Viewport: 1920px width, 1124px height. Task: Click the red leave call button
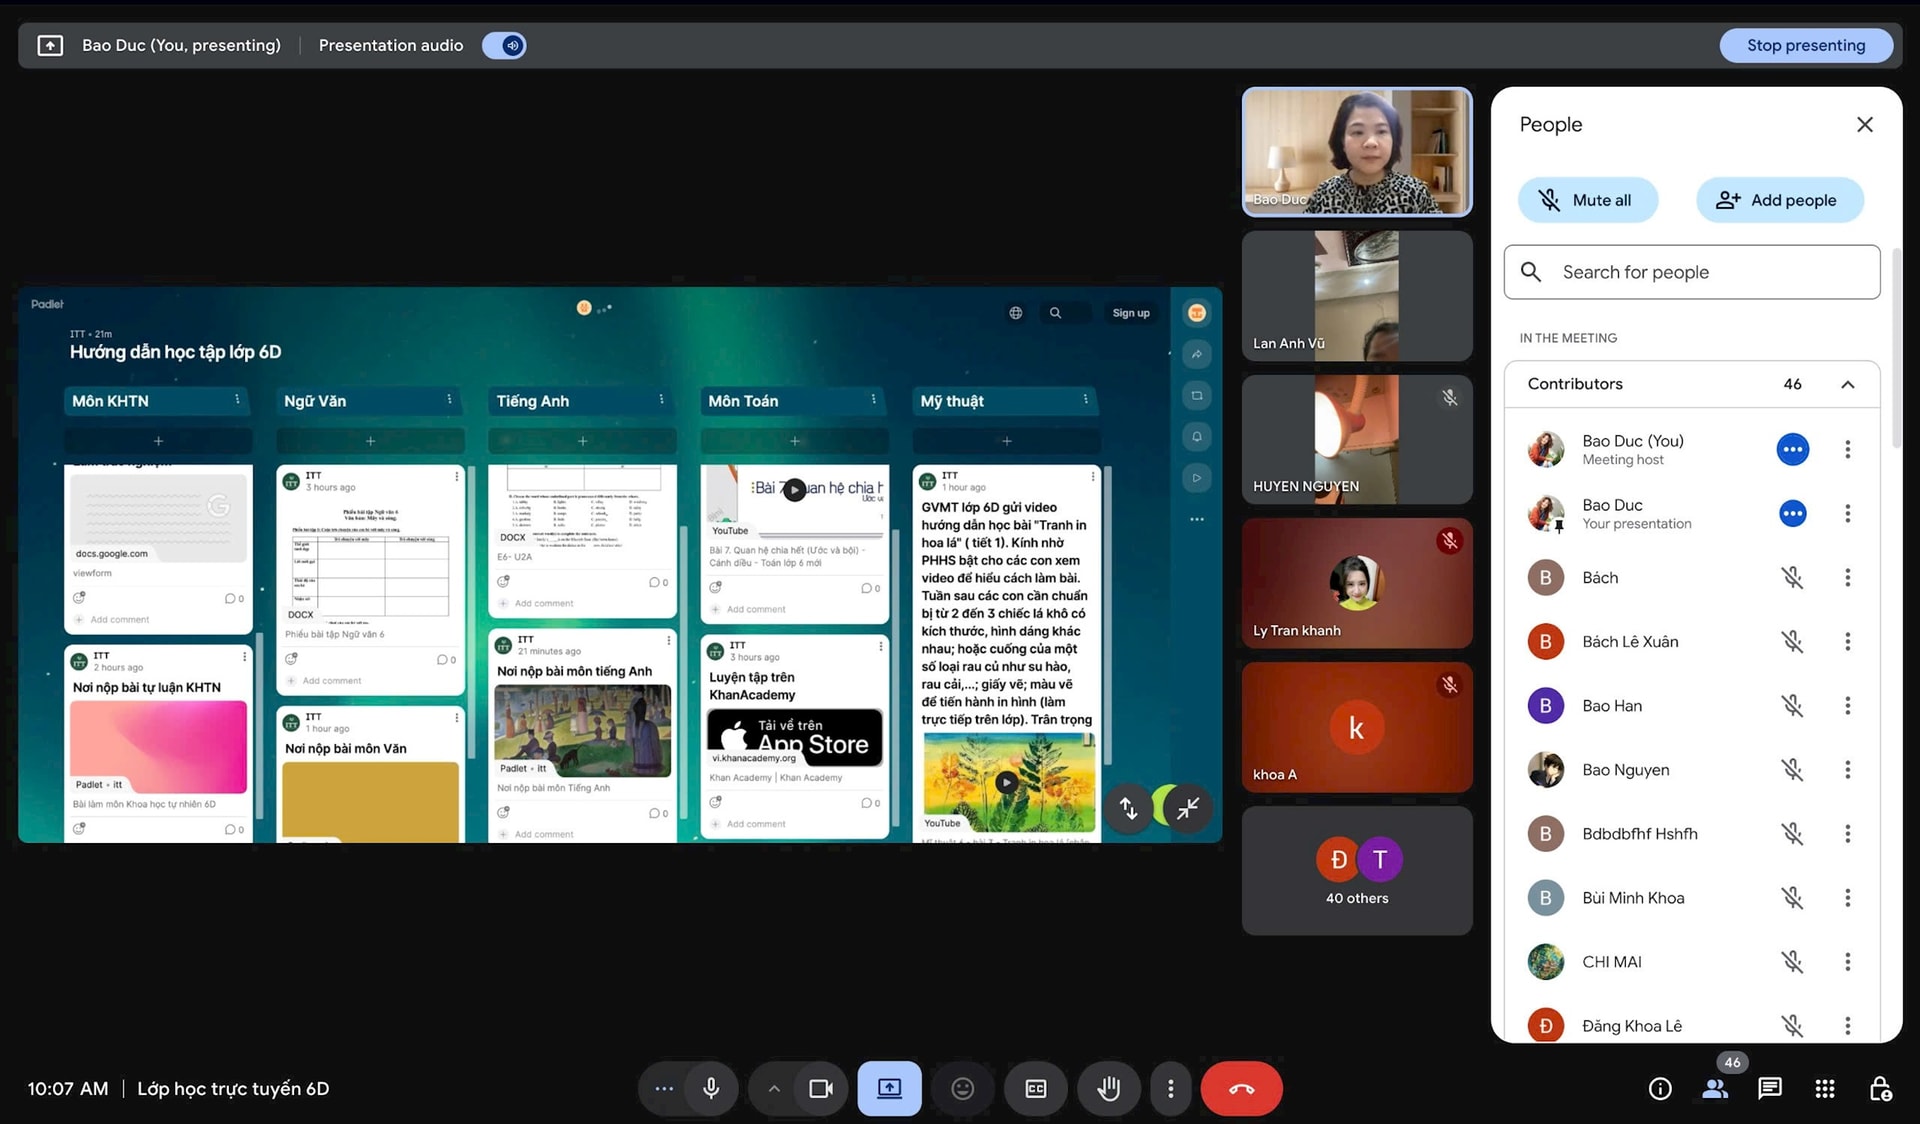point(1241,1088)
